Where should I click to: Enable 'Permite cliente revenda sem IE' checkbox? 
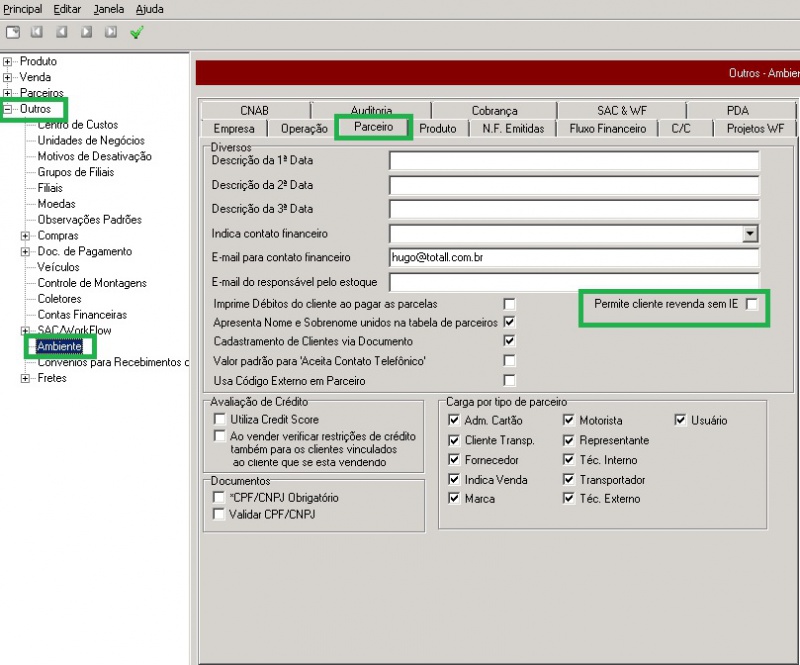point(752,303)
